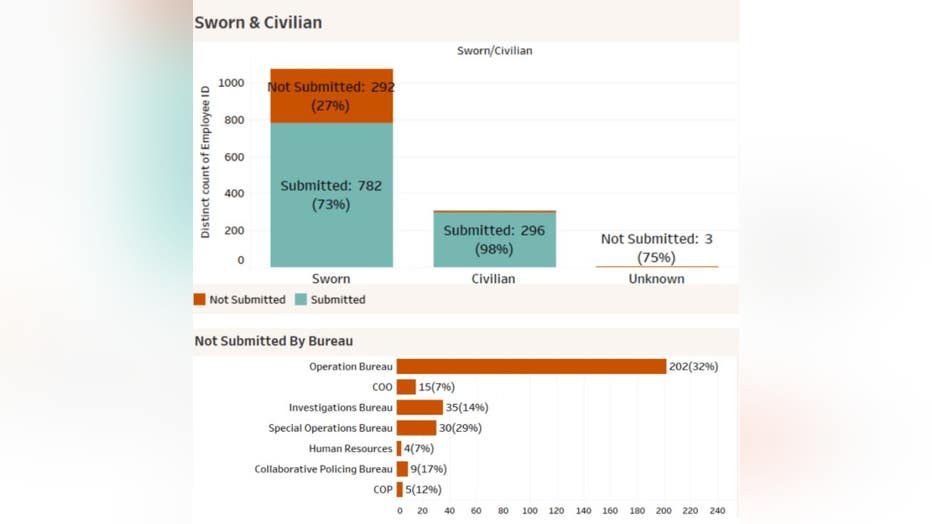Click the 'Operation Bureau' row label
The image size is (932, 524).
[x=351, y=367]
